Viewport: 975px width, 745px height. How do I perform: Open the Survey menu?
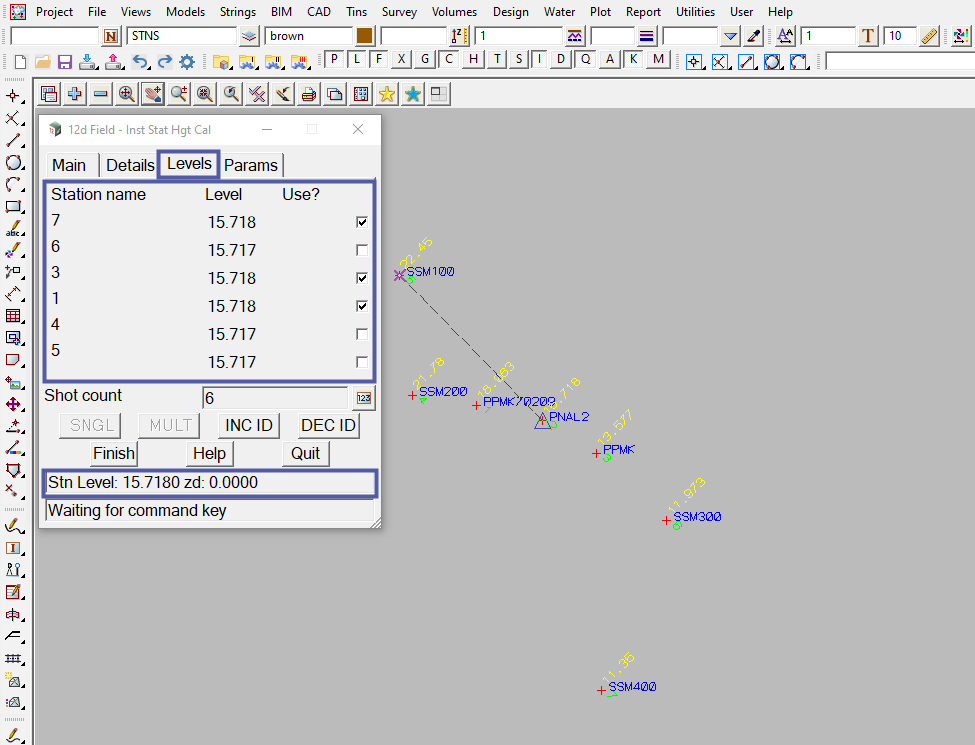pos(399,12)
